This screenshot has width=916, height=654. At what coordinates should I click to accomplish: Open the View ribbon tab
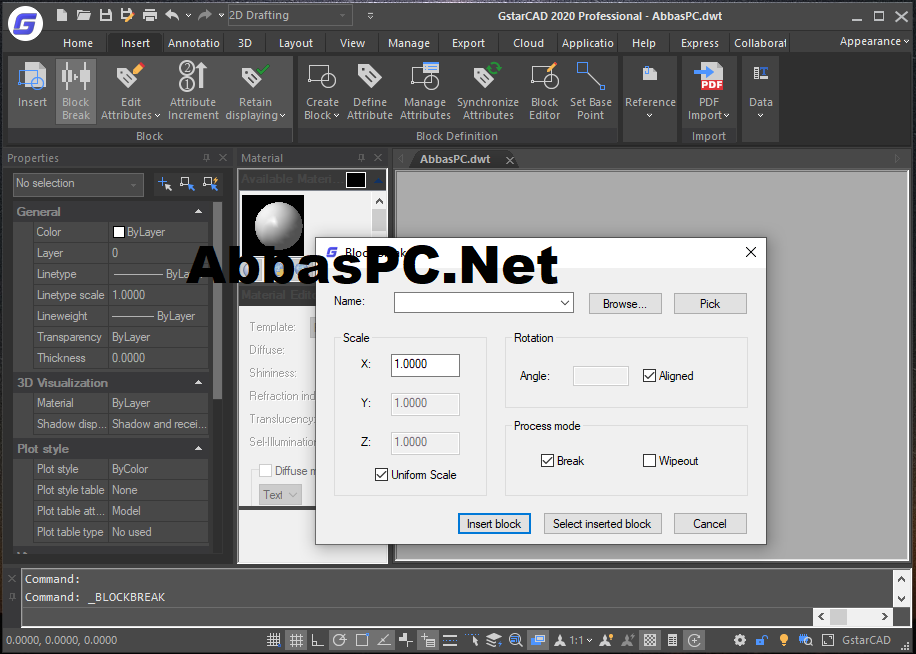(352, 43)
